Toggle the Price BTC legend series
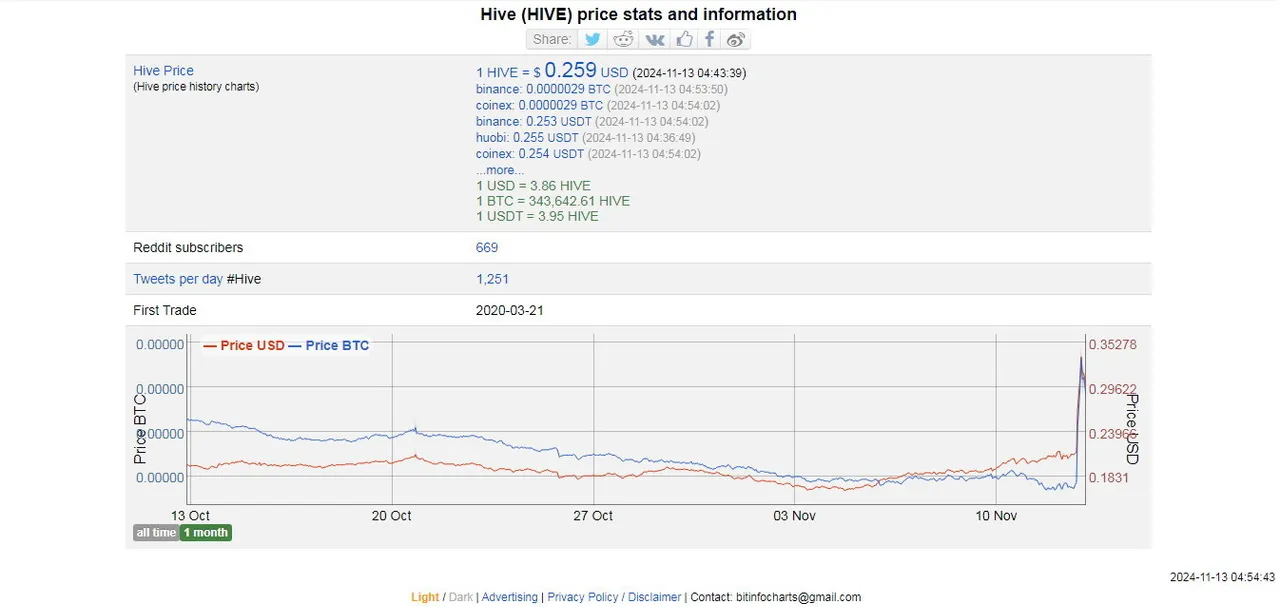Image resolution: width=1280 pixels, height=607 pixels. coord(329,346)
